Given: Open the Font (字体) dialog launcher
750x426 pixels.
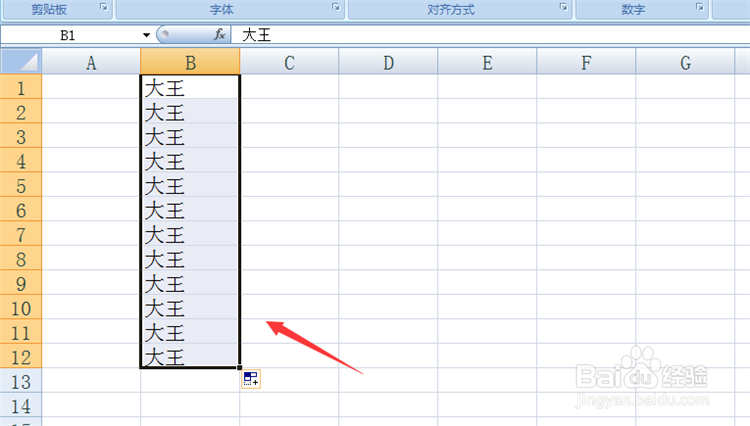Looking at the screenshot, I should click(x=336, y=7).
